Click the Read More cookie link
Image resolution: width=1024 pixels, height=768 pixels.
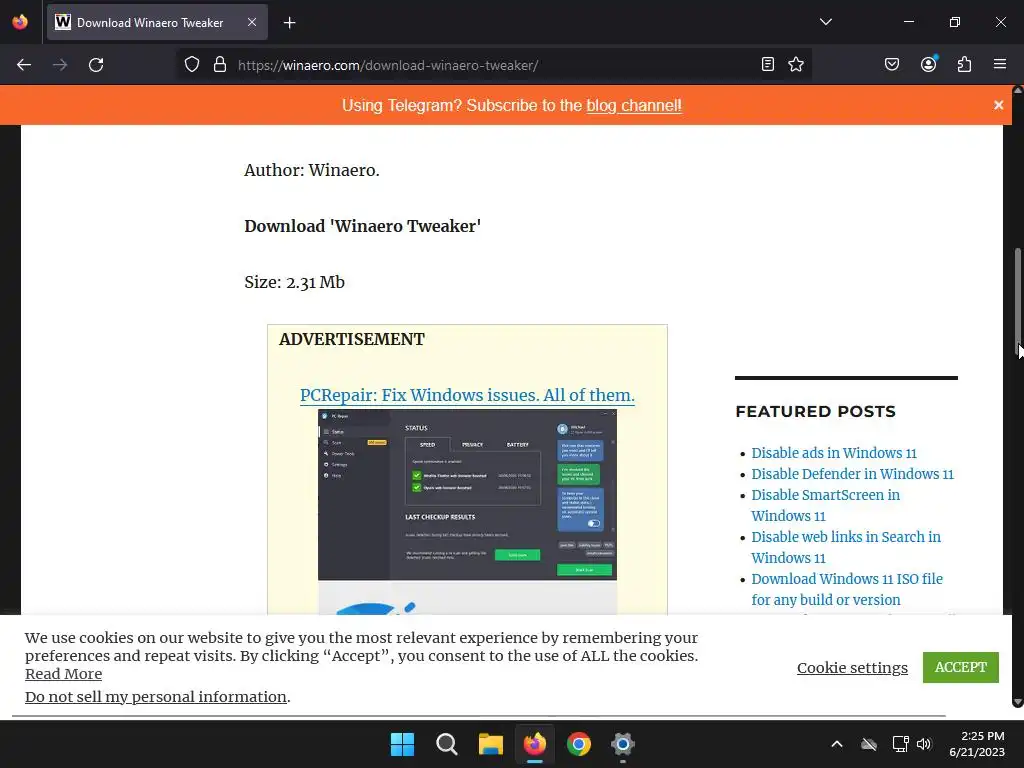[63, 674]
